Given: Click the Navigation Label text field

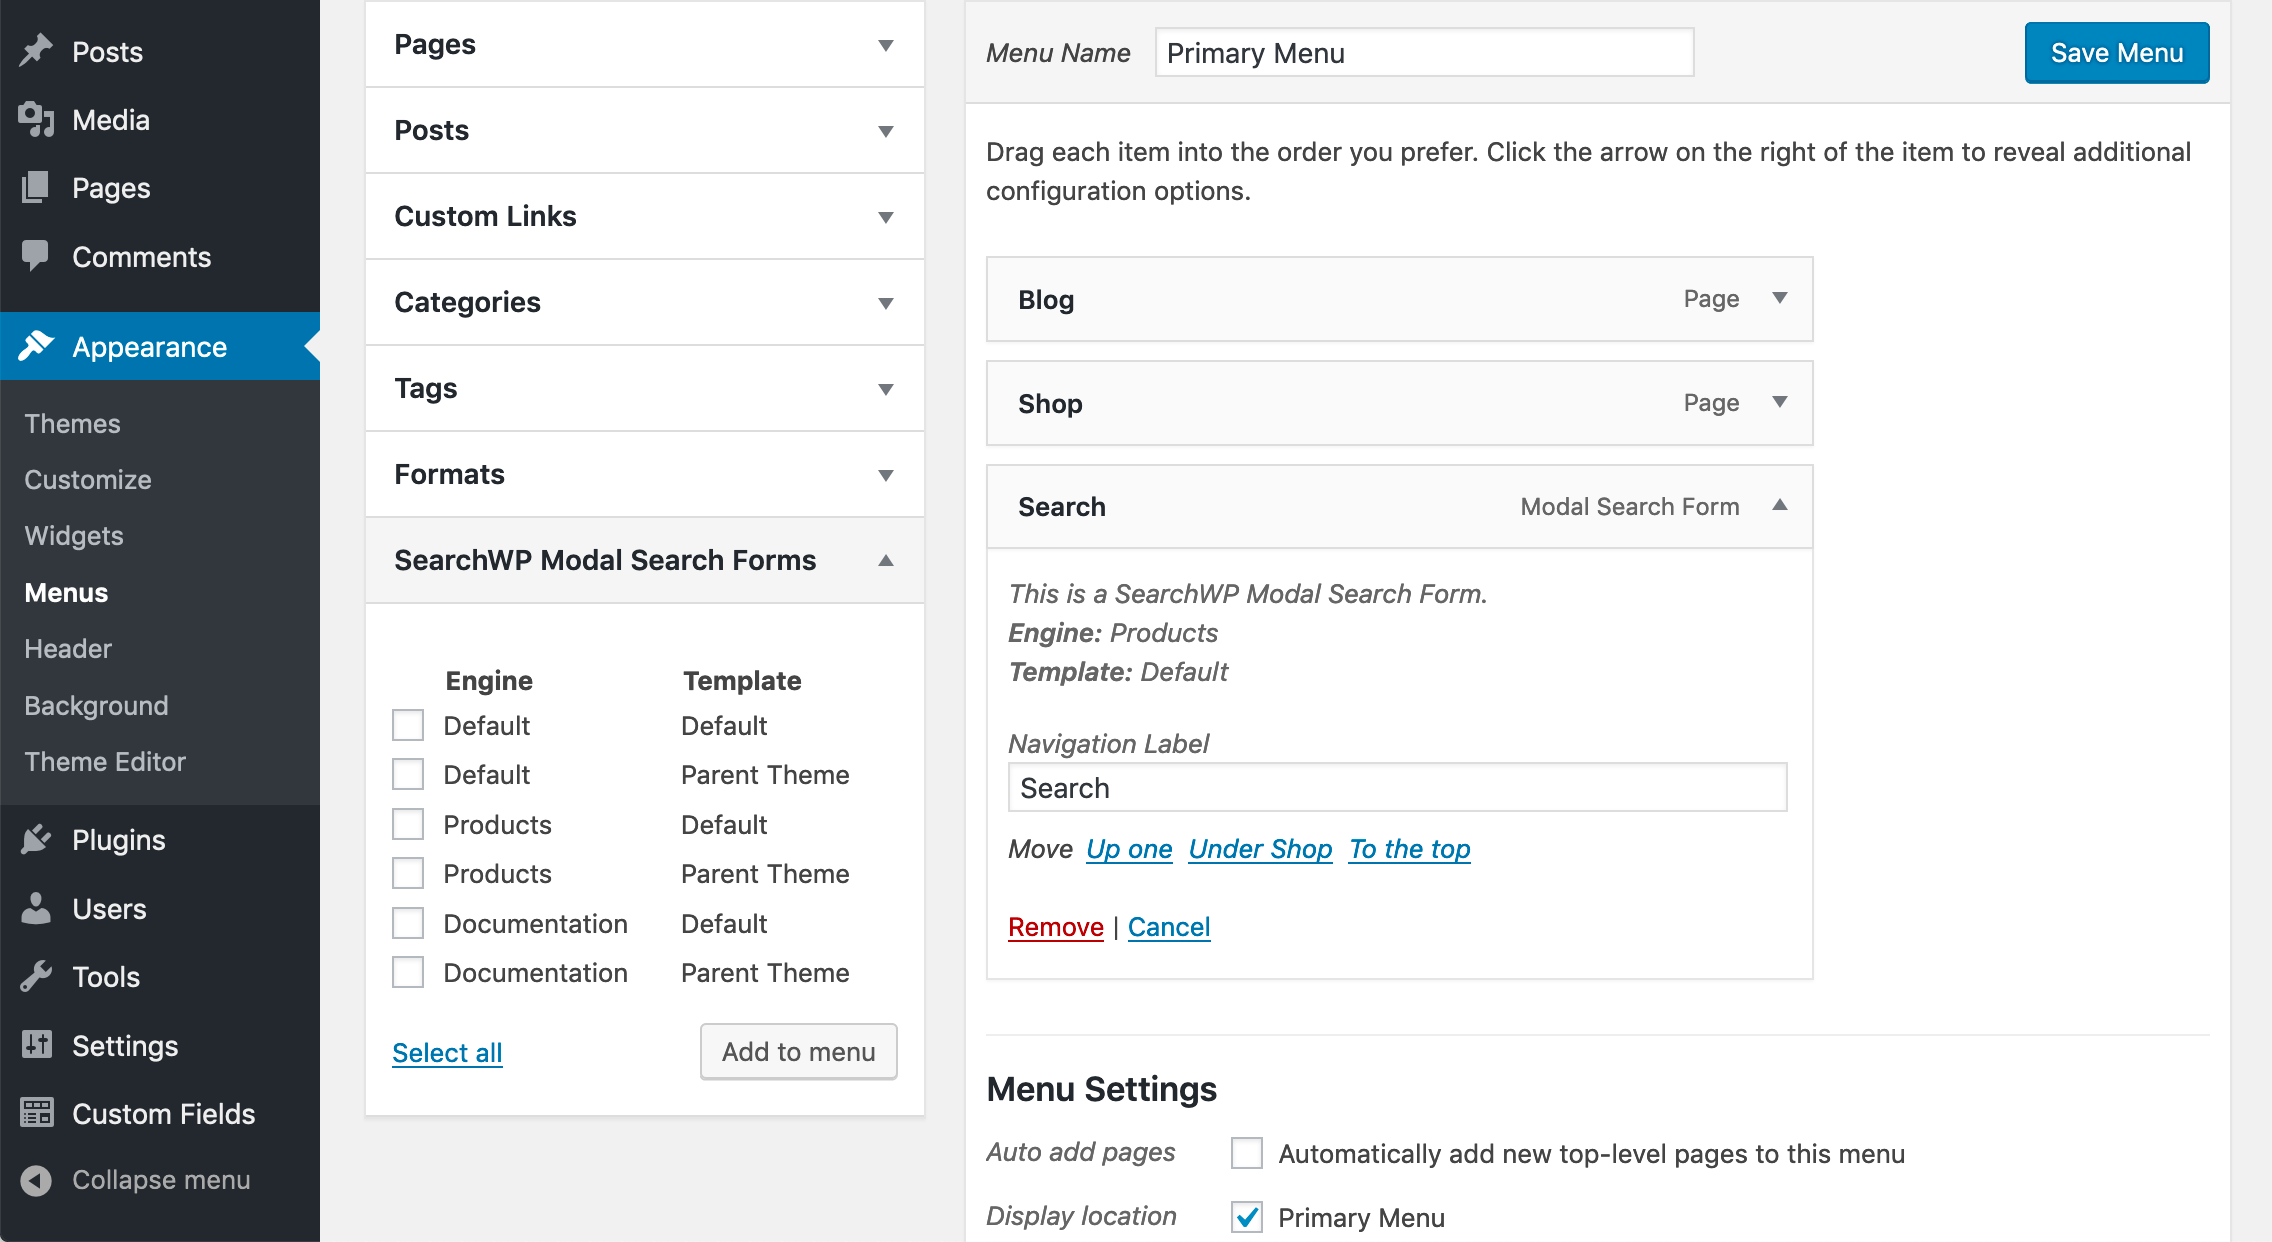Looking at the screenshot, I should coord(1397,788).
